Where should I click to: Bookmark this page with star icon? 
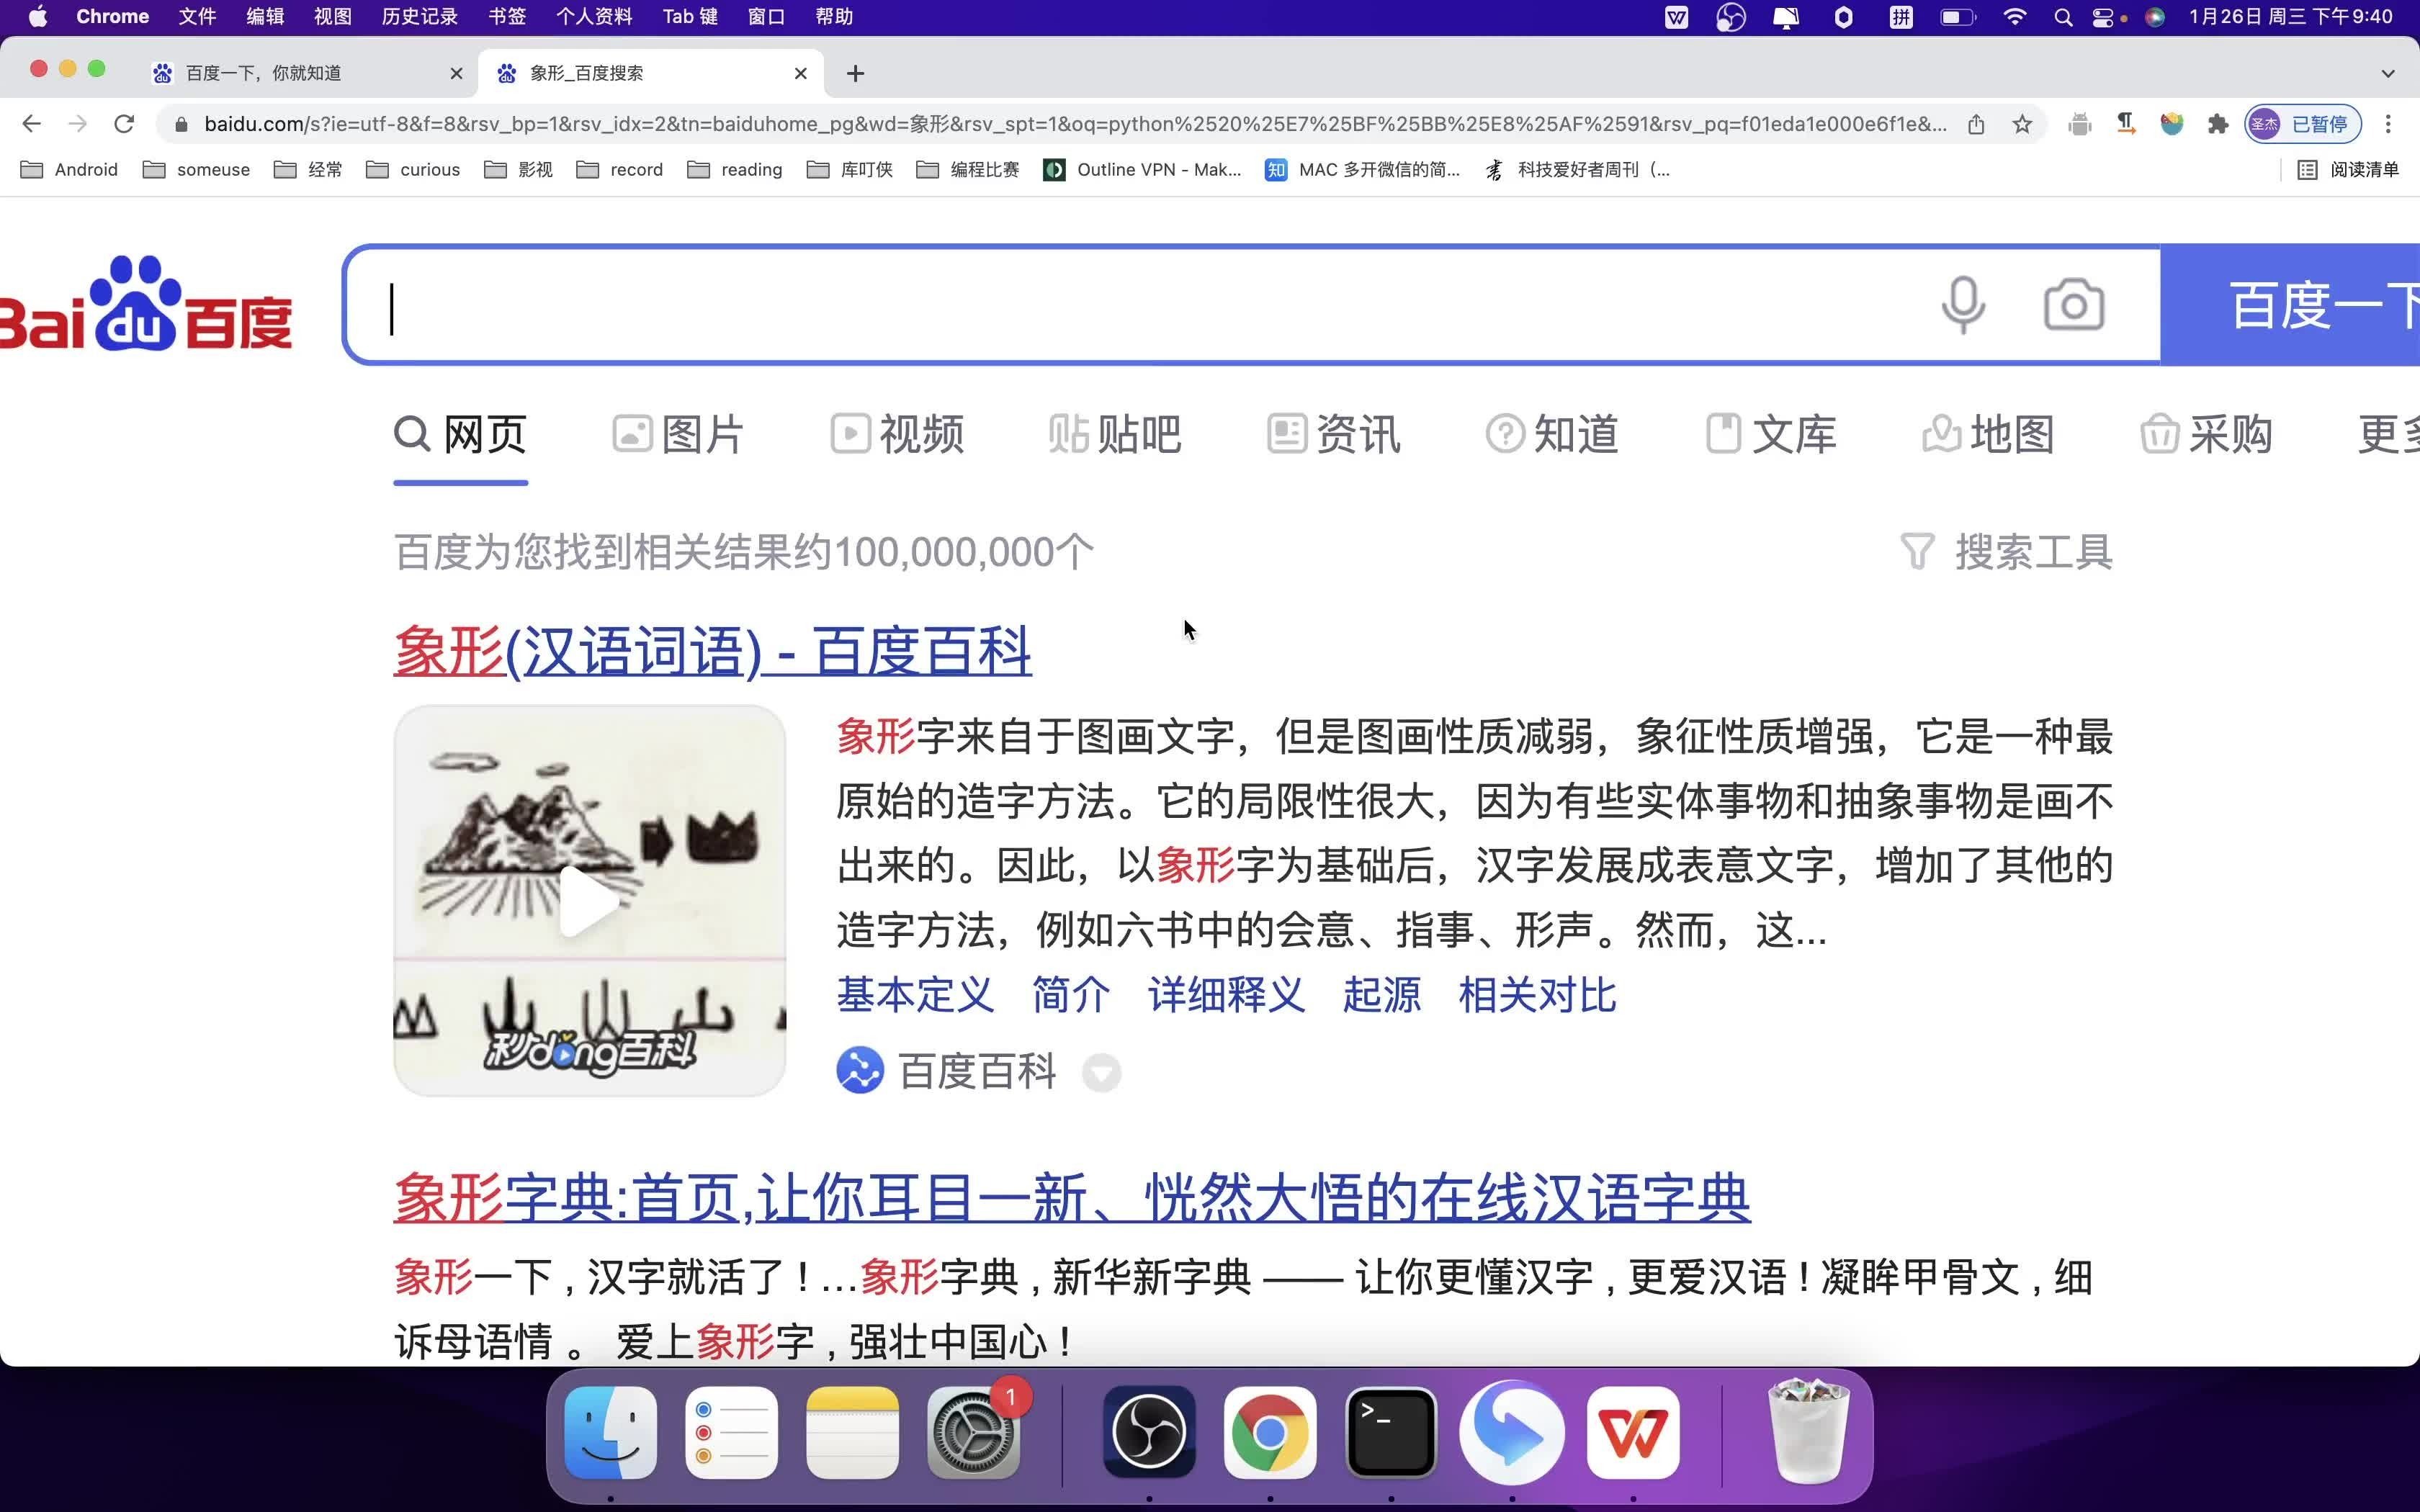tap(2022, 124)
